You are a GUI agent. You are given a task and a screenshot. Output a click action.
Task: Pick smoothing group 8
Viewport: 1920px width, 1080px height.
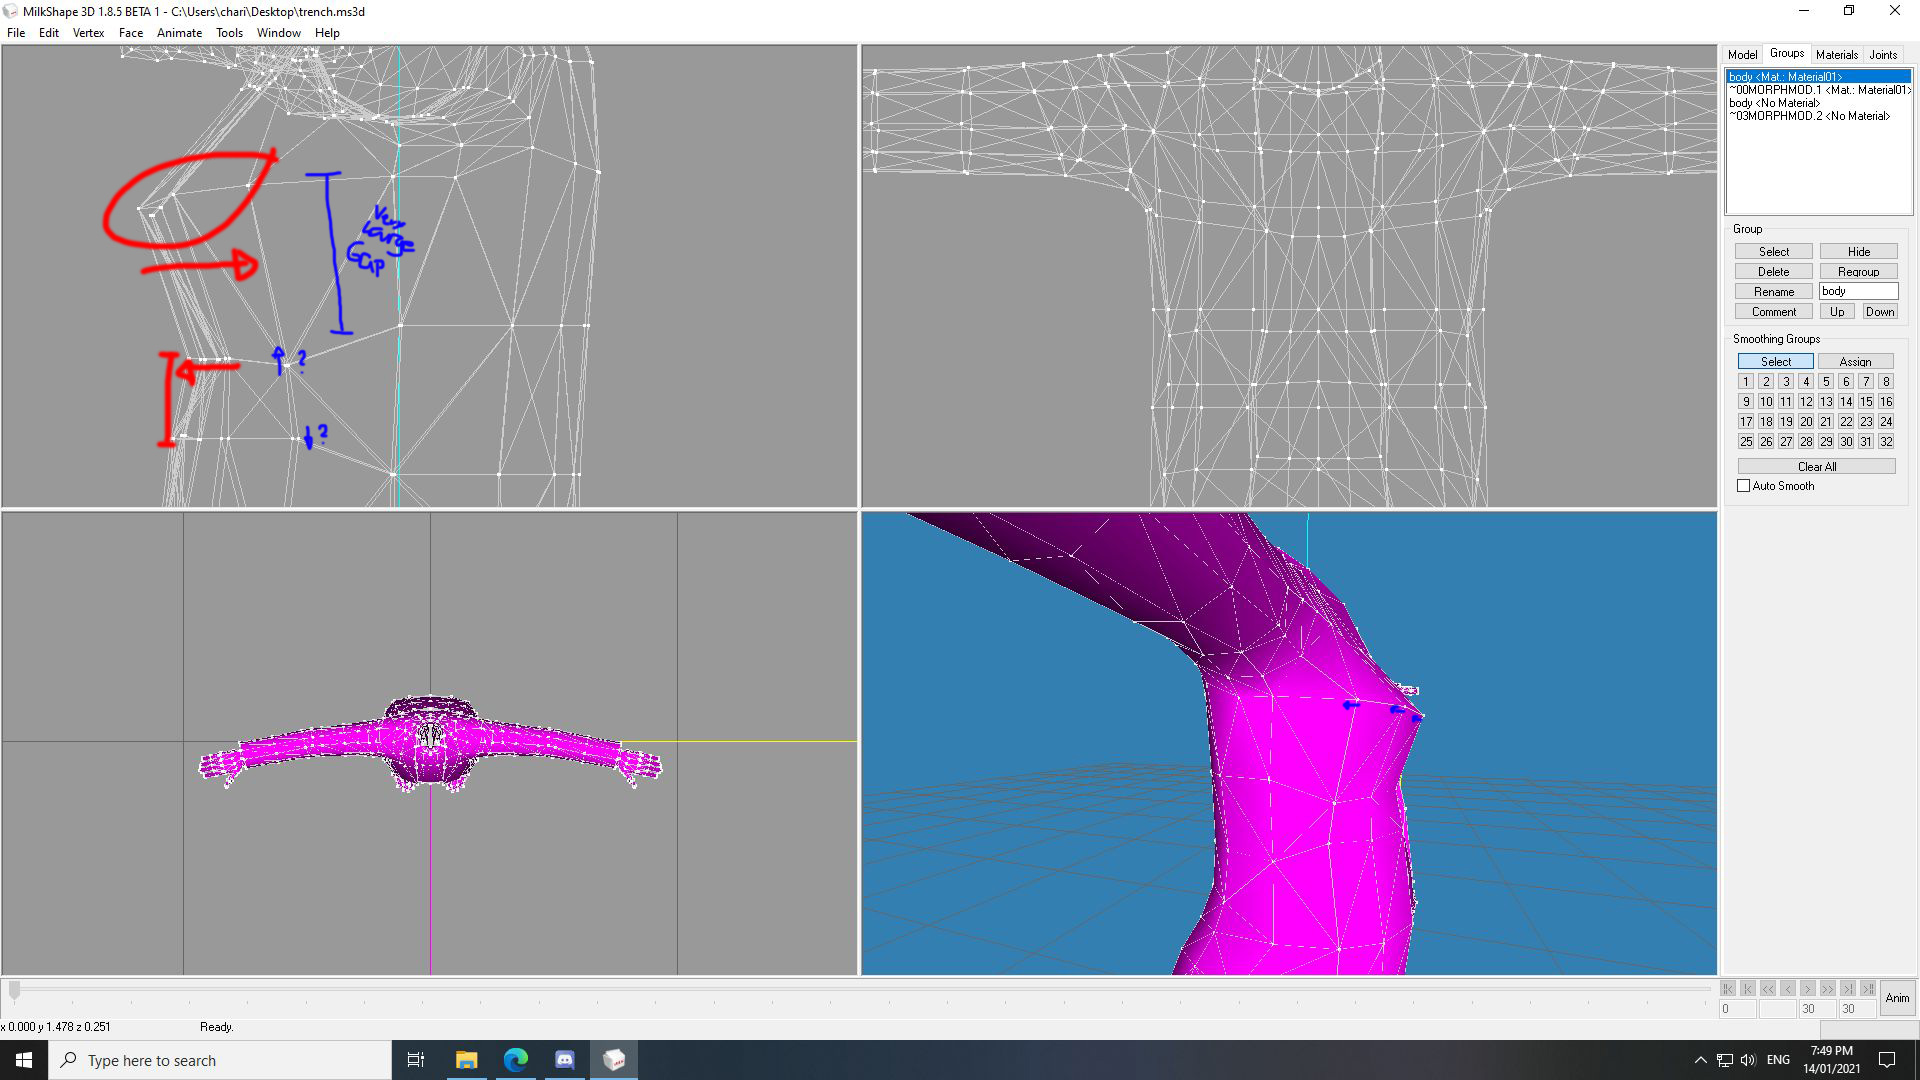pos(1886,382)
